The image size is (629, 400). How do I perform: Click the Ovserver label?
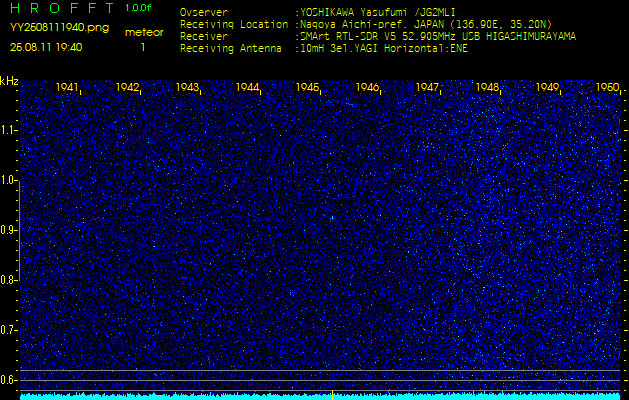(204, 12)
